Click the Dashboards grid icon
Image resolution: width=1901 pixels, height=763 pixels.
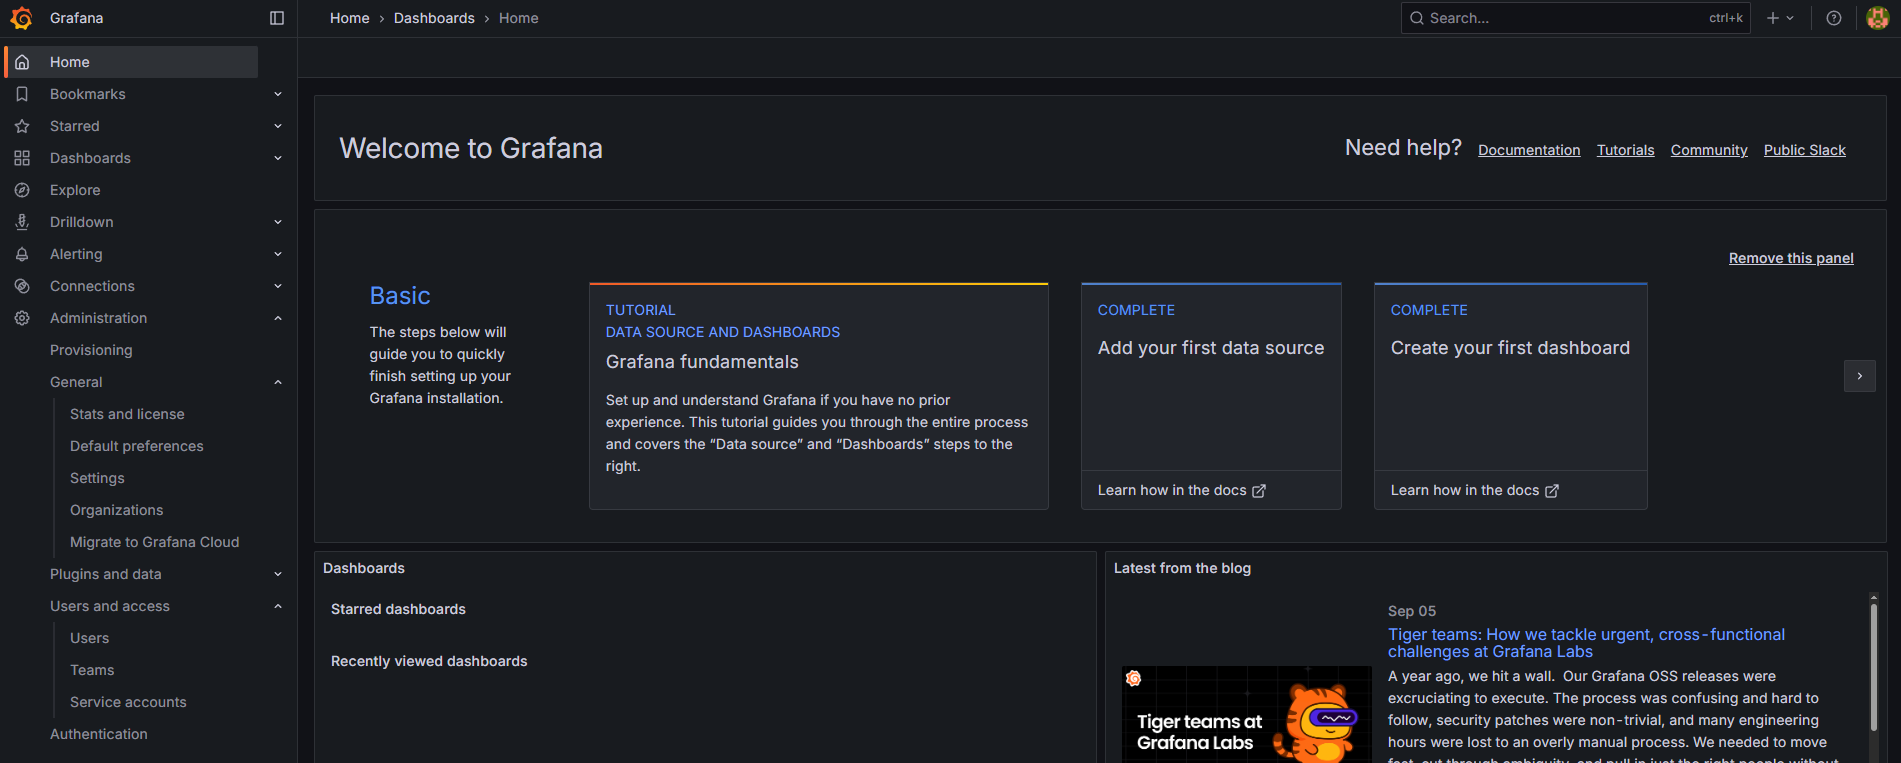[x=22, y=158]
